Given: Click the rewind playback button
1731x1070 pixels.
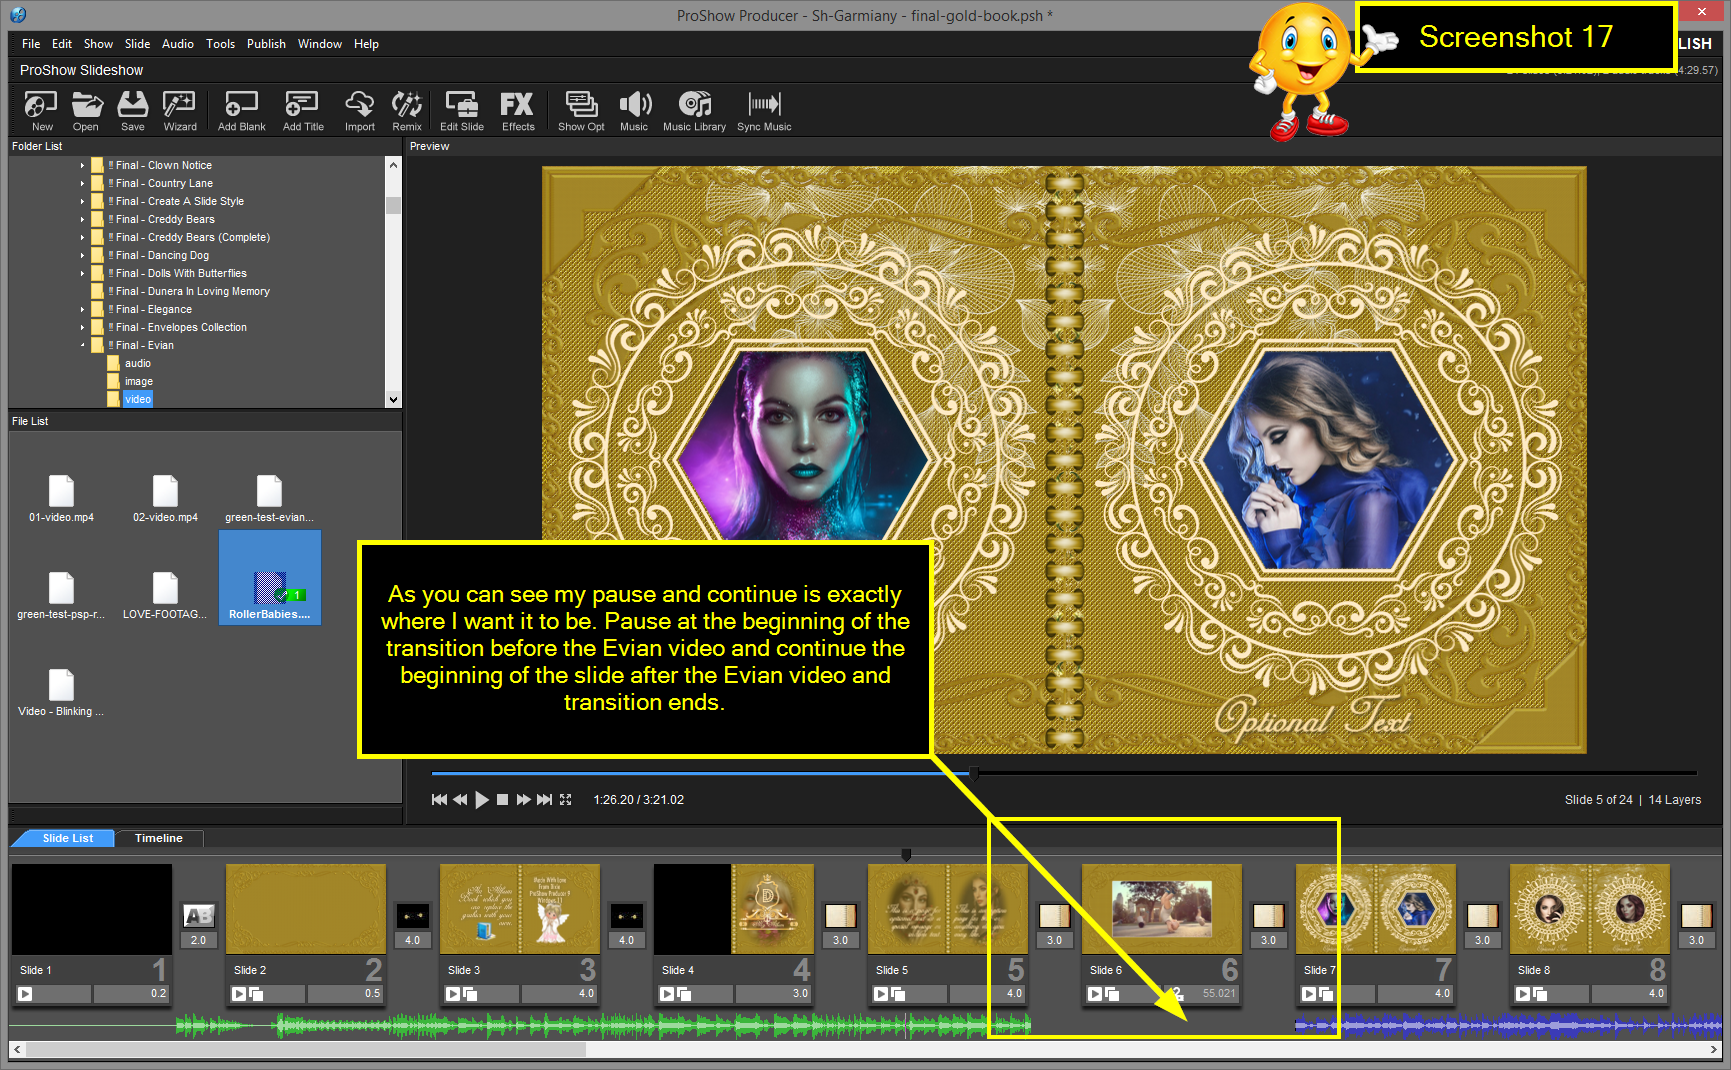Looking at the screenshot, I should [x=460, y=800].
